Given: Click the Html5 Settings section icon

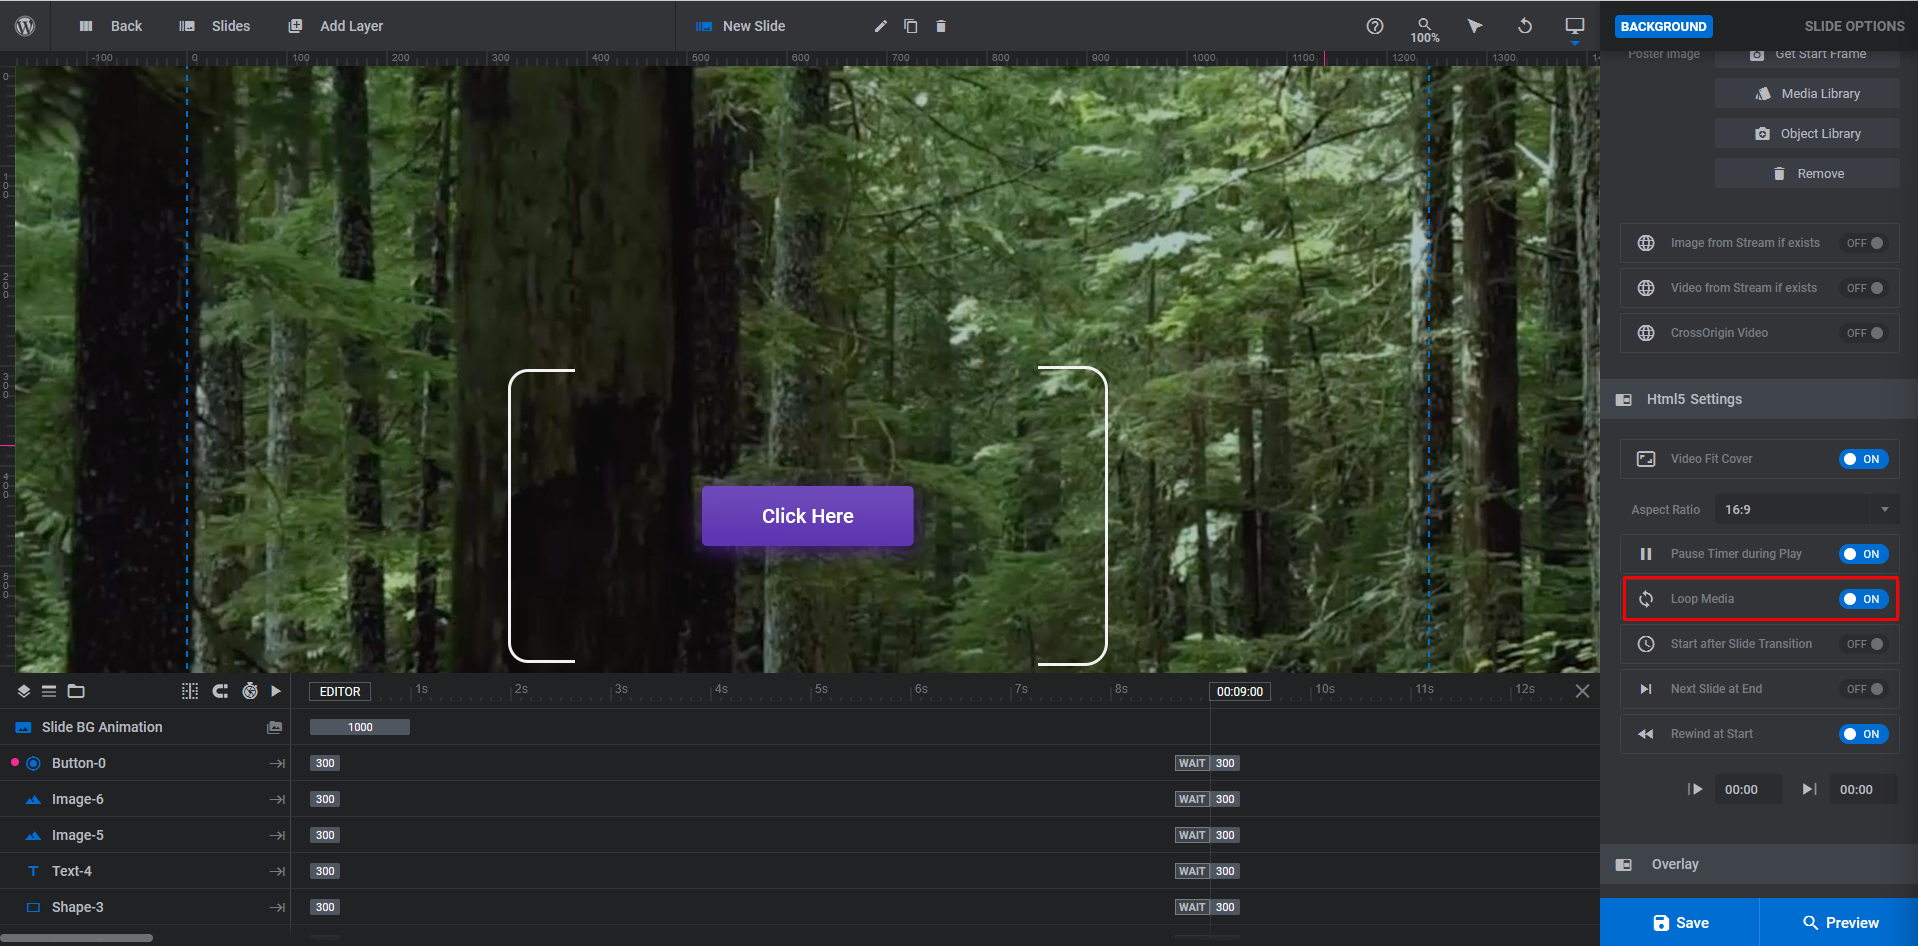Looking at the screenshot, I should (1624, 399).
